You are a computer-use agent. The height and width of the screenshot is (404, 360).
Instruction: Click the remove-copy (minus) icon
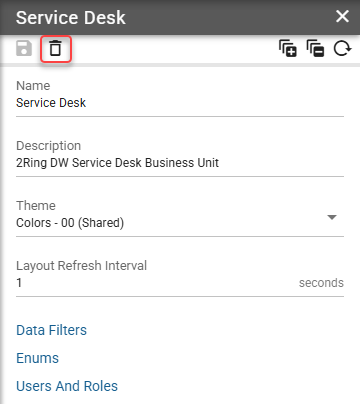point(315,49)
